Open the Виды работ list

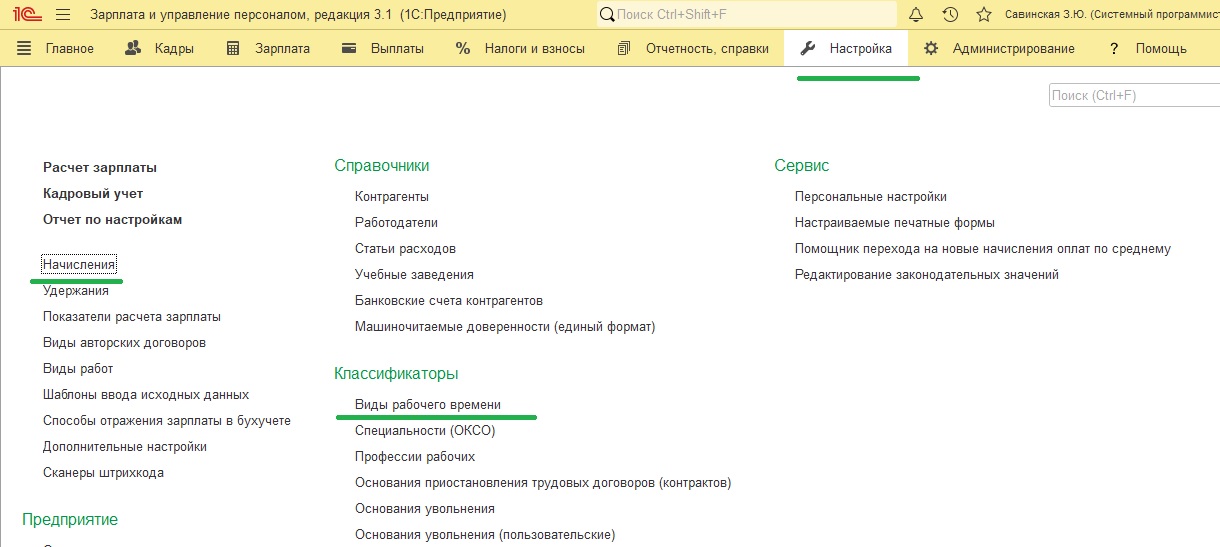point(78,369)
